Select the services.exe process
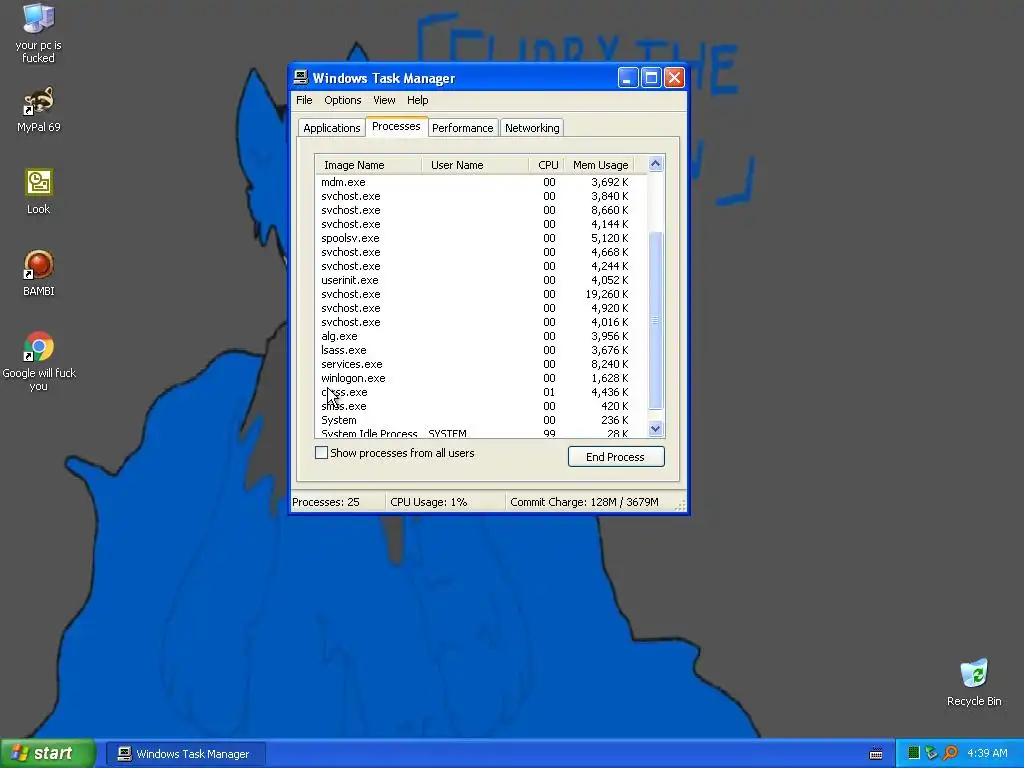 (x=481, y=364)
